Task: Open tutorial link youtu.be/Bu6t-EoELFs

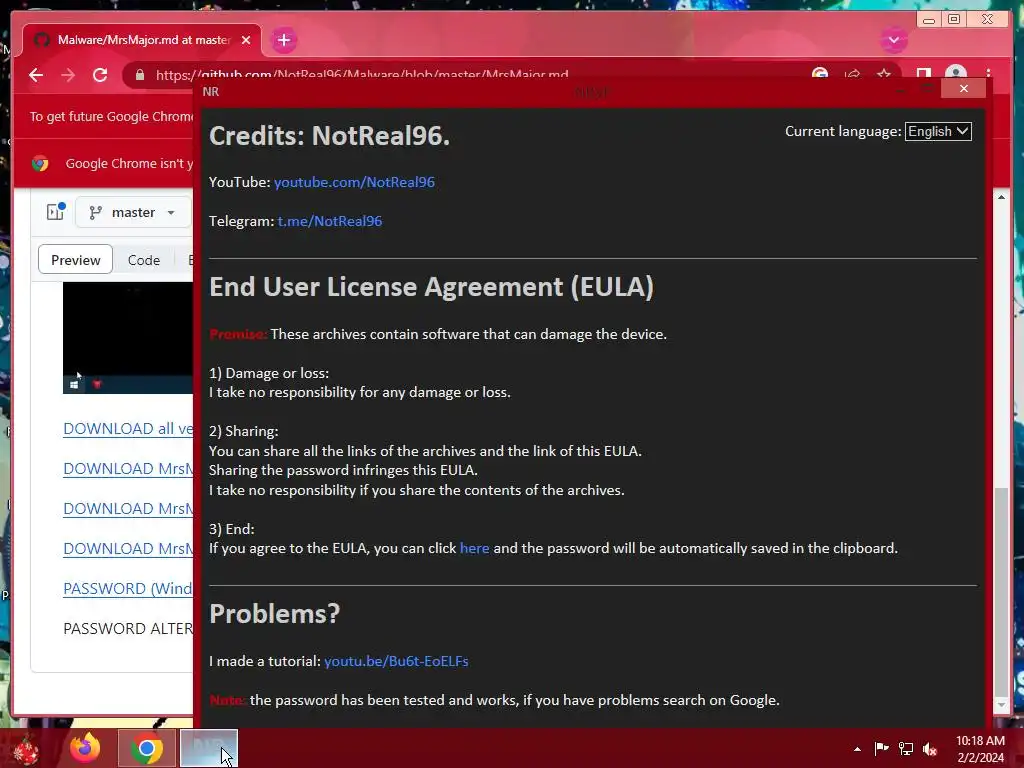Action: click(x=396, y=662)
